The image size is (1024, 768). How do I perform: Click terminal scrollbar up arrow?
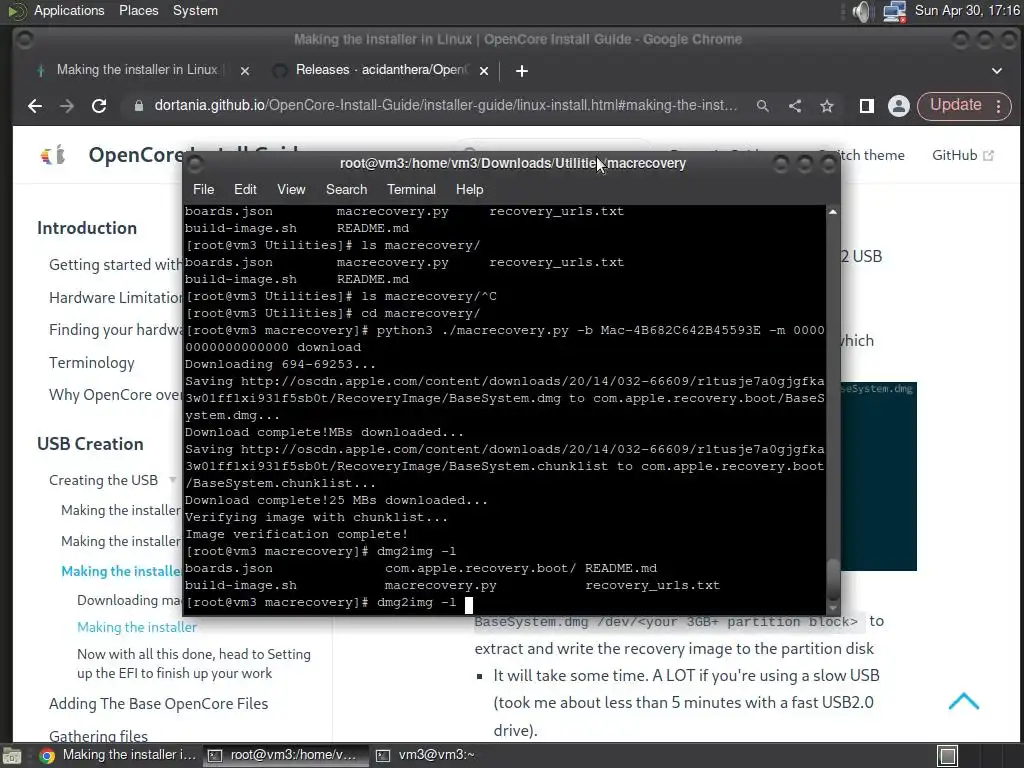pos(833,212)
